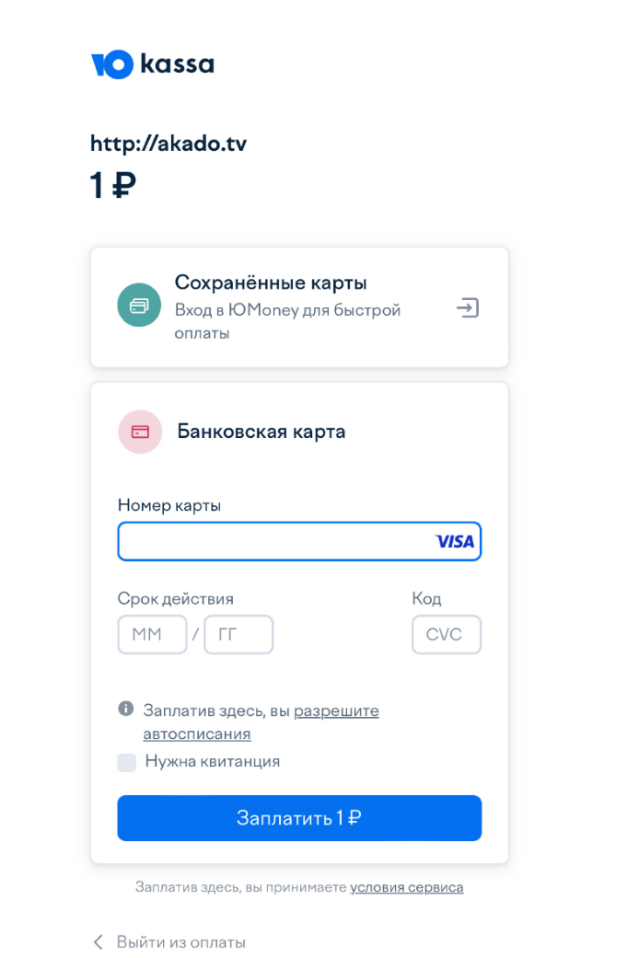
Task: Click the MM expiry month field
Action: (x=152, y=634)
